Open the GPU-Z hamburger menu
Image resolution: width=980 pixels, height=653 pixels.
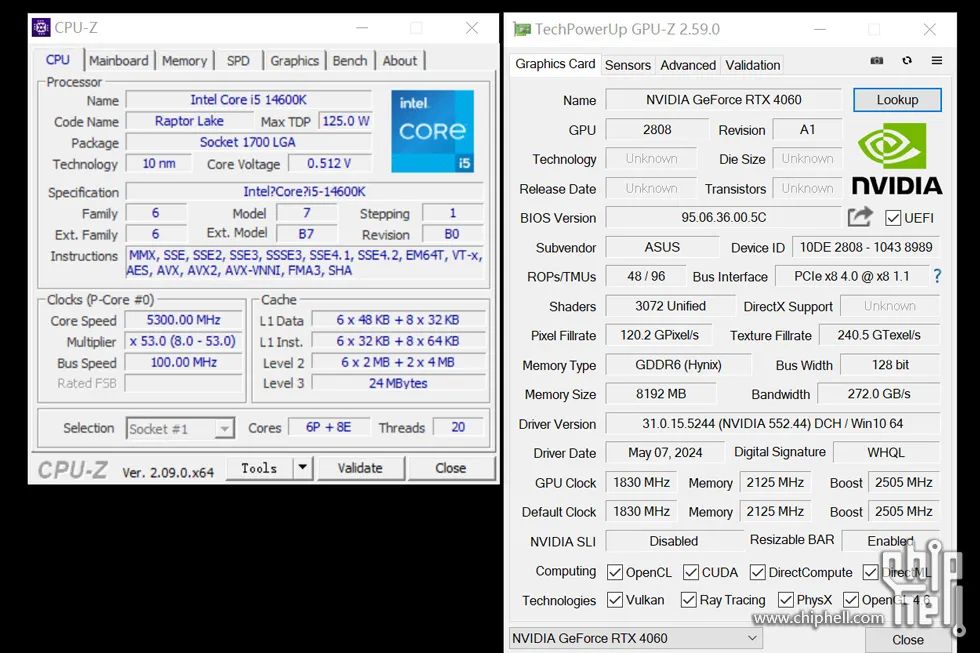click(x=937, y=61)
